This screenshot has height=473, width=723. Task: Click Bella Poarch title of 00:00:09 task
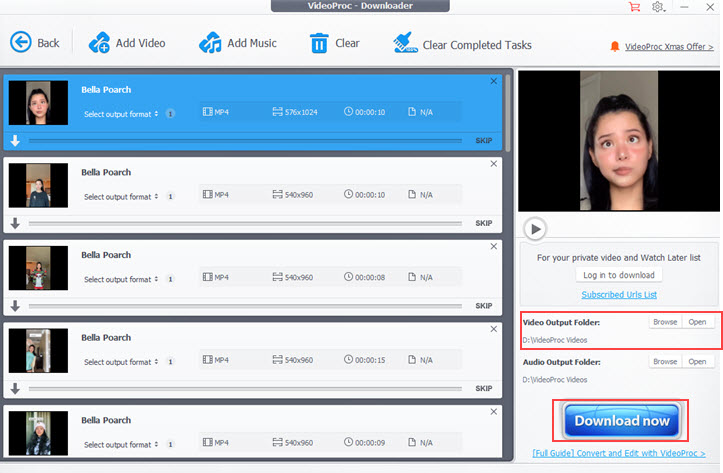[106, 420]
